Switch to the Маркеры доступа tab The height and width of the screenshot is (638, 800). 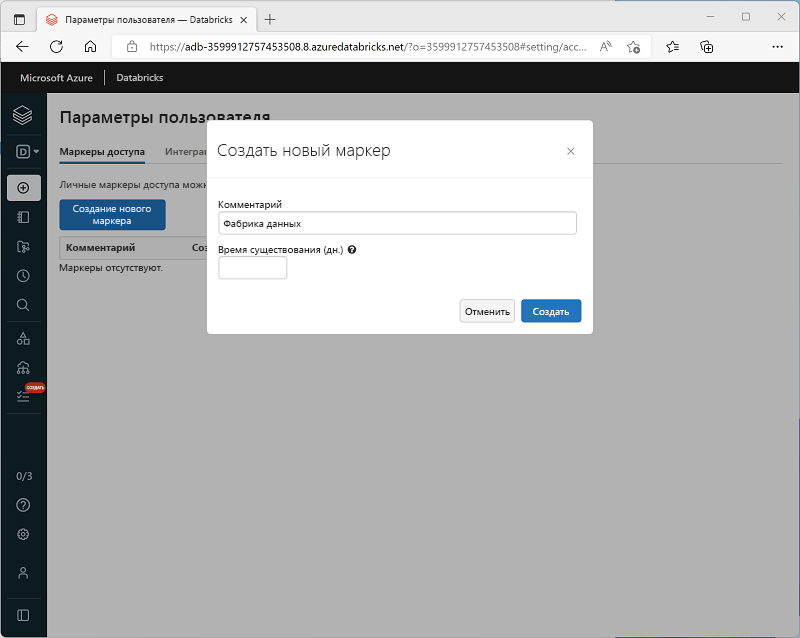click(x=102, y=152)
